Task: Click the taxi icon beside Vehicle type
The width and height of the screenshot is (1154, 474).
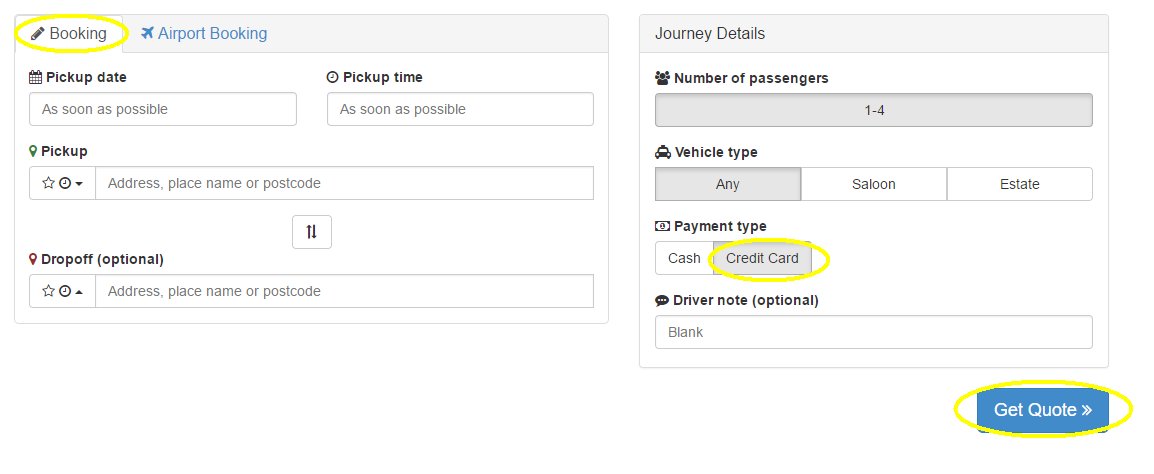Action: point(662,152)
